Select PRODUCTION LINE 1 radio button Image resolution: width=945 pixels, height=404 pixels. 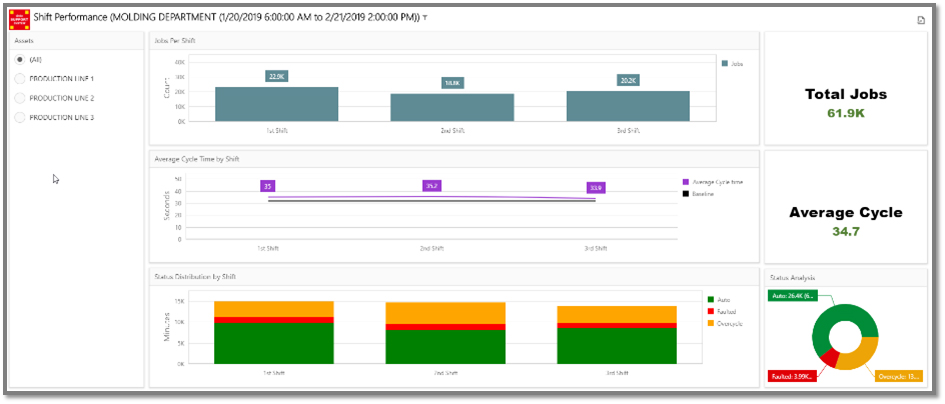click(20, 78)
